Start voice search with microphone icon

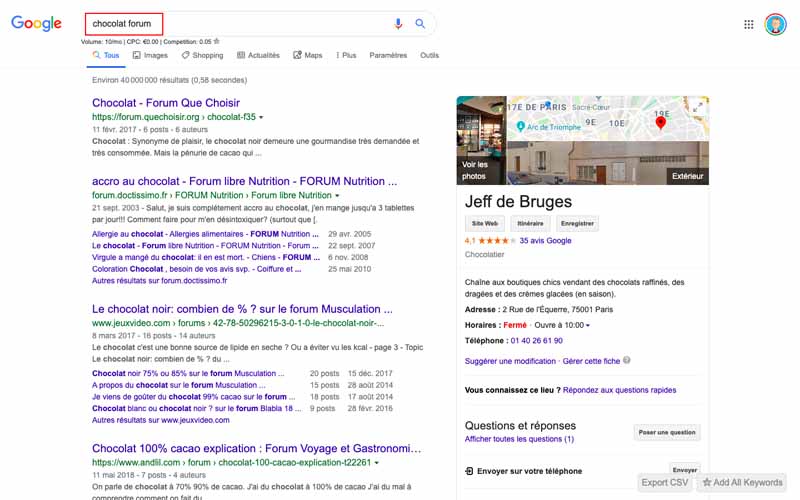[398, 23]
